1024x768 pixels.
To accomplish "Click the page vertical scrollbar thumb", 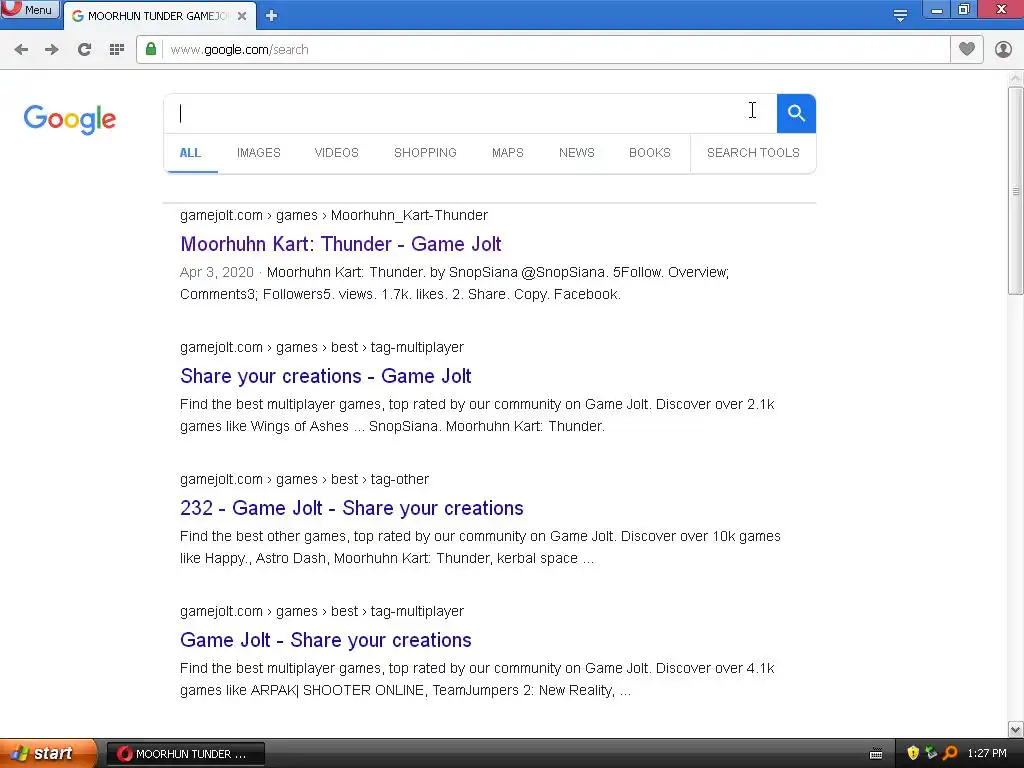I will (1016, 191).
